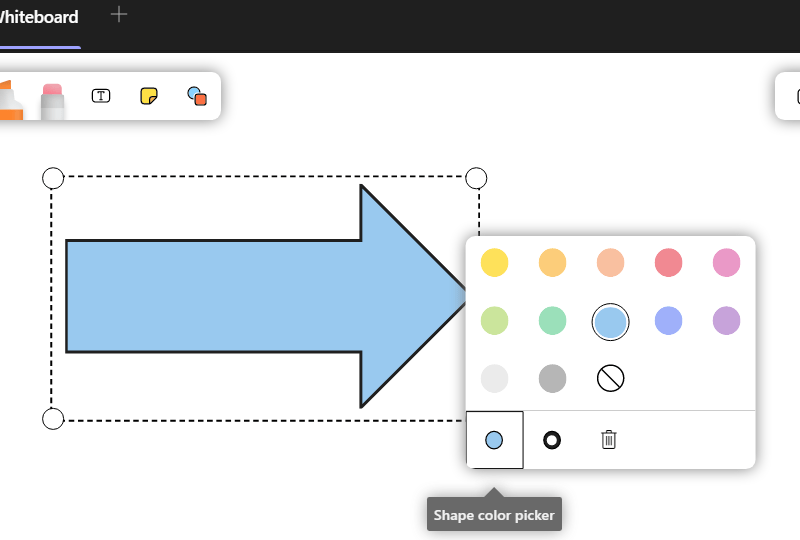Open the shapes tool
The height and width of the screenshot is (540, 800).
pos(197,96)
